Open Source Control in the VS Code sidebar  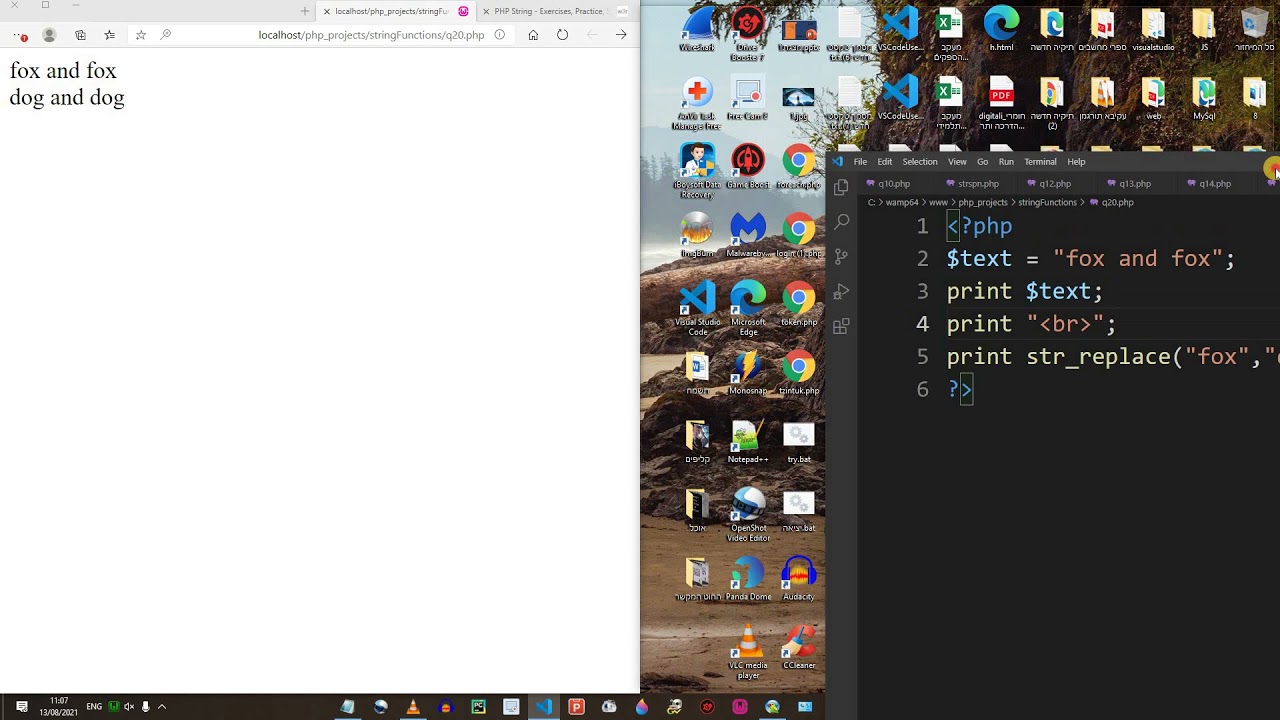pos(841,257)
